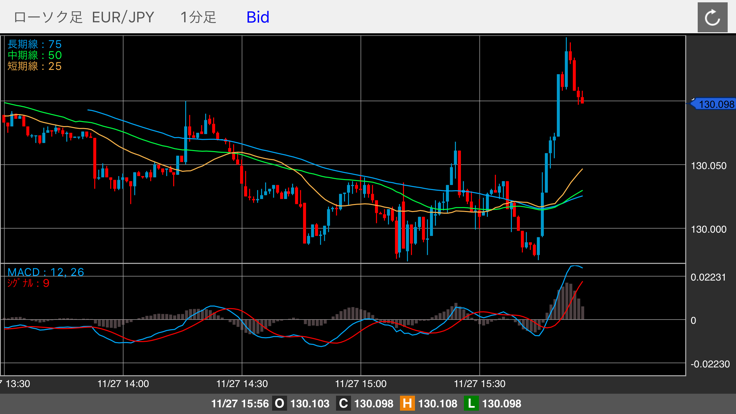Toggle the 長期線 75 moving average label
Image resolution: width=736 pixels, height=414 pixels.
click(34, 44)
